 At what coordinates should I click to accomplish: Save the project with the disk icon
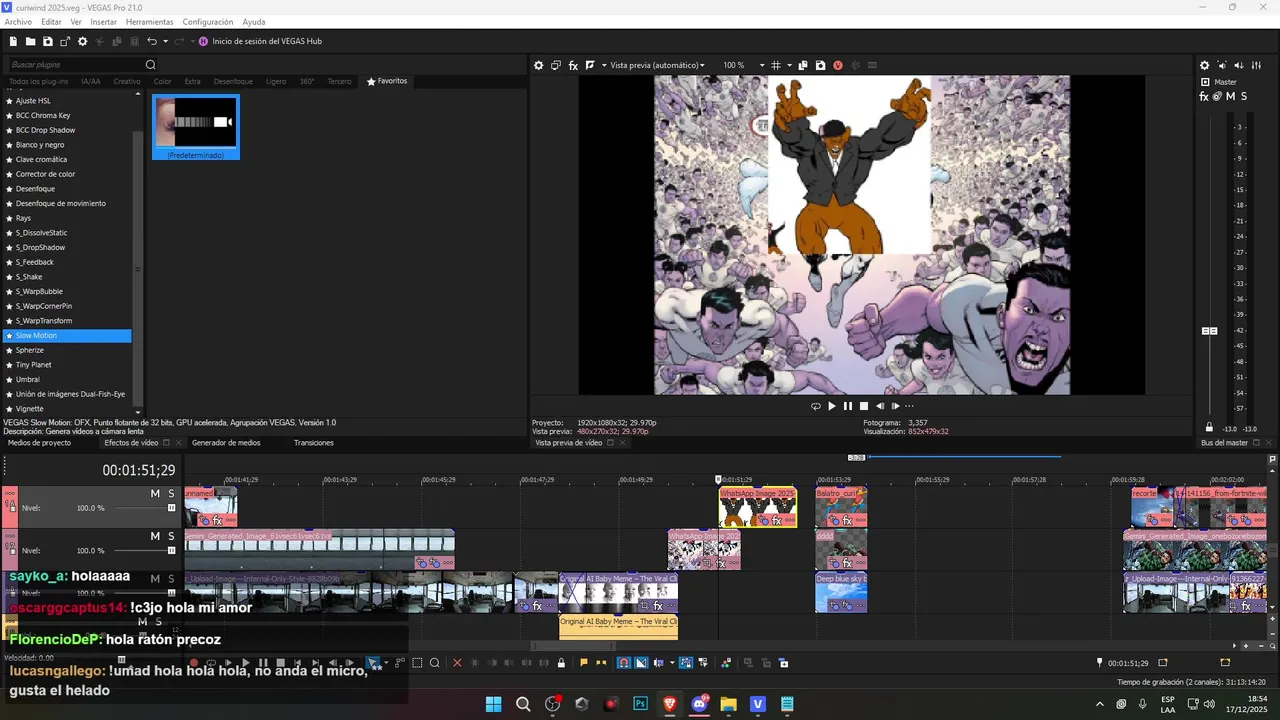coord(48,41)
